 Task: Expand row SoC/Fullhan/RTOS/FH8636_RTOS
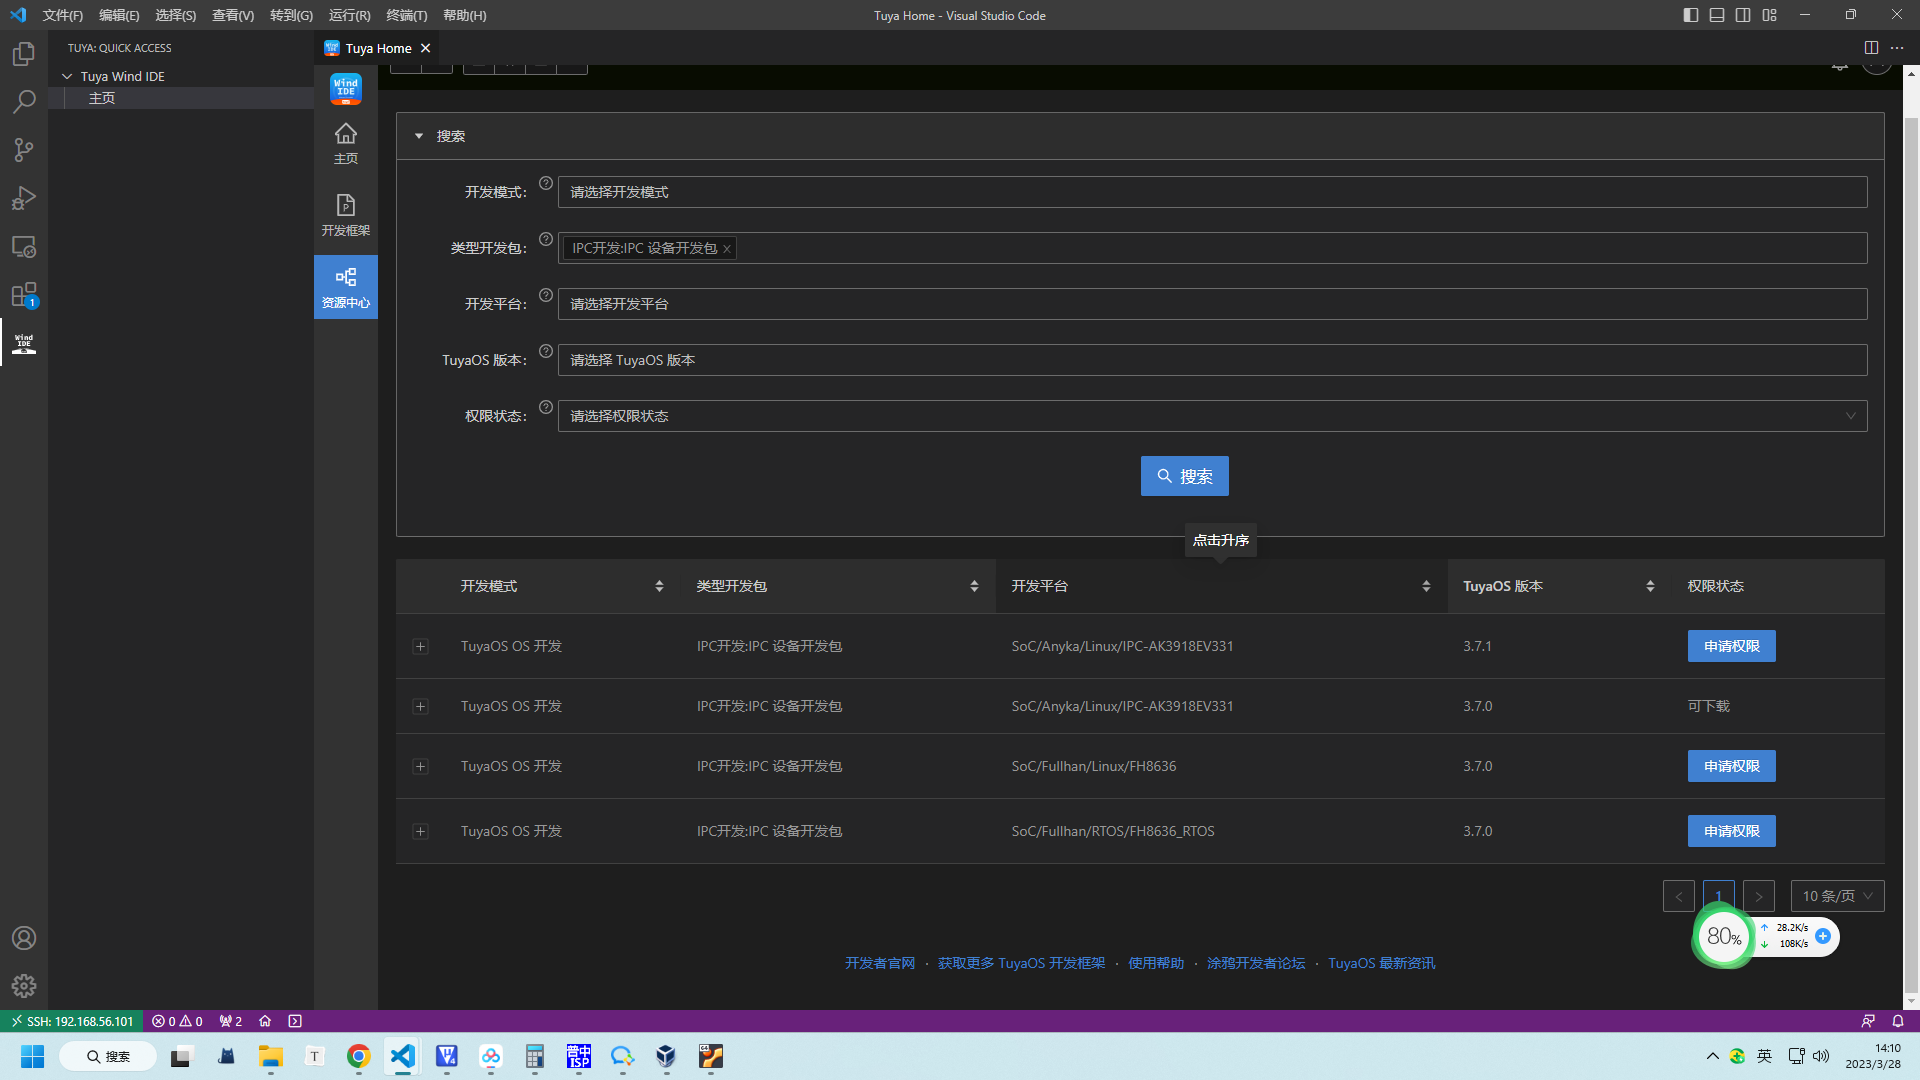(421, 832)
